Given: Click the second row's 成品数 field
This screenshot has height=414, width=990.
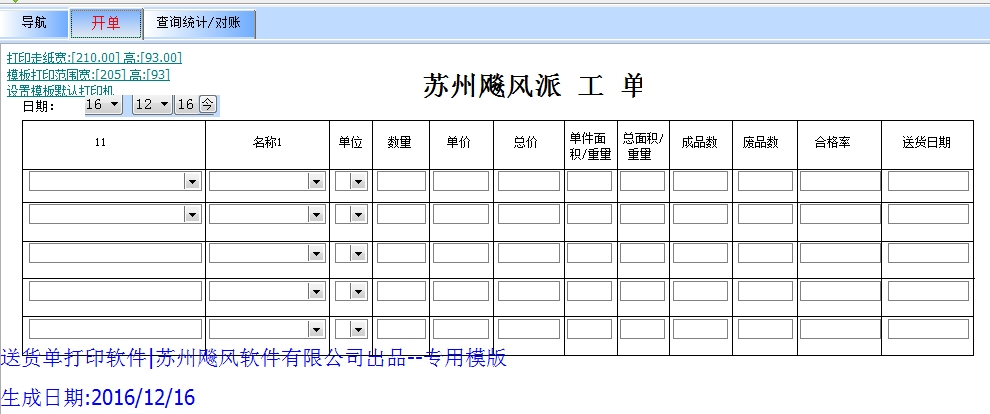Looking at the screenshot, I should click(x=700, y=214).
